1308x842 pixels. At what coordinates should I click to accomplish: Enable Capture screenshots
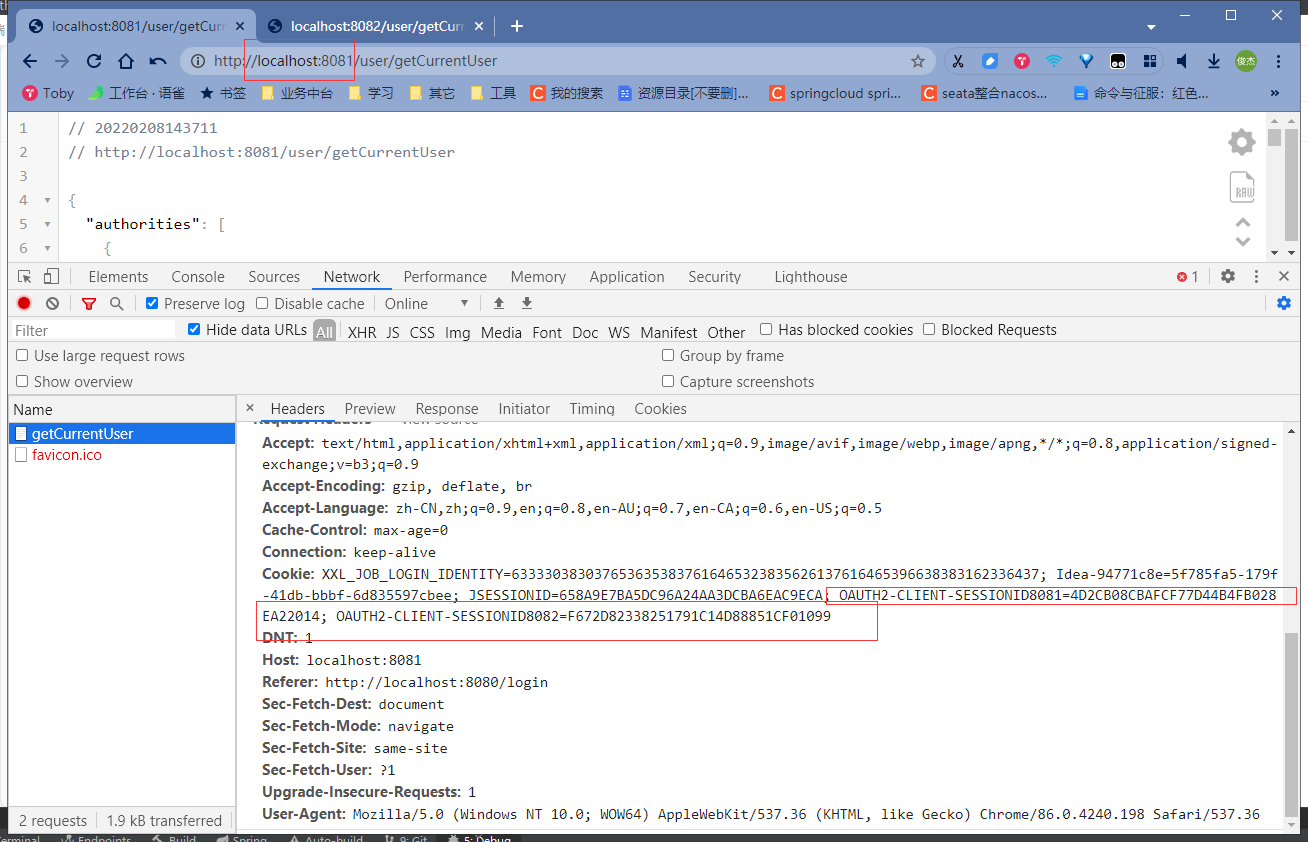pyautogui.click(x=668, y=382)
